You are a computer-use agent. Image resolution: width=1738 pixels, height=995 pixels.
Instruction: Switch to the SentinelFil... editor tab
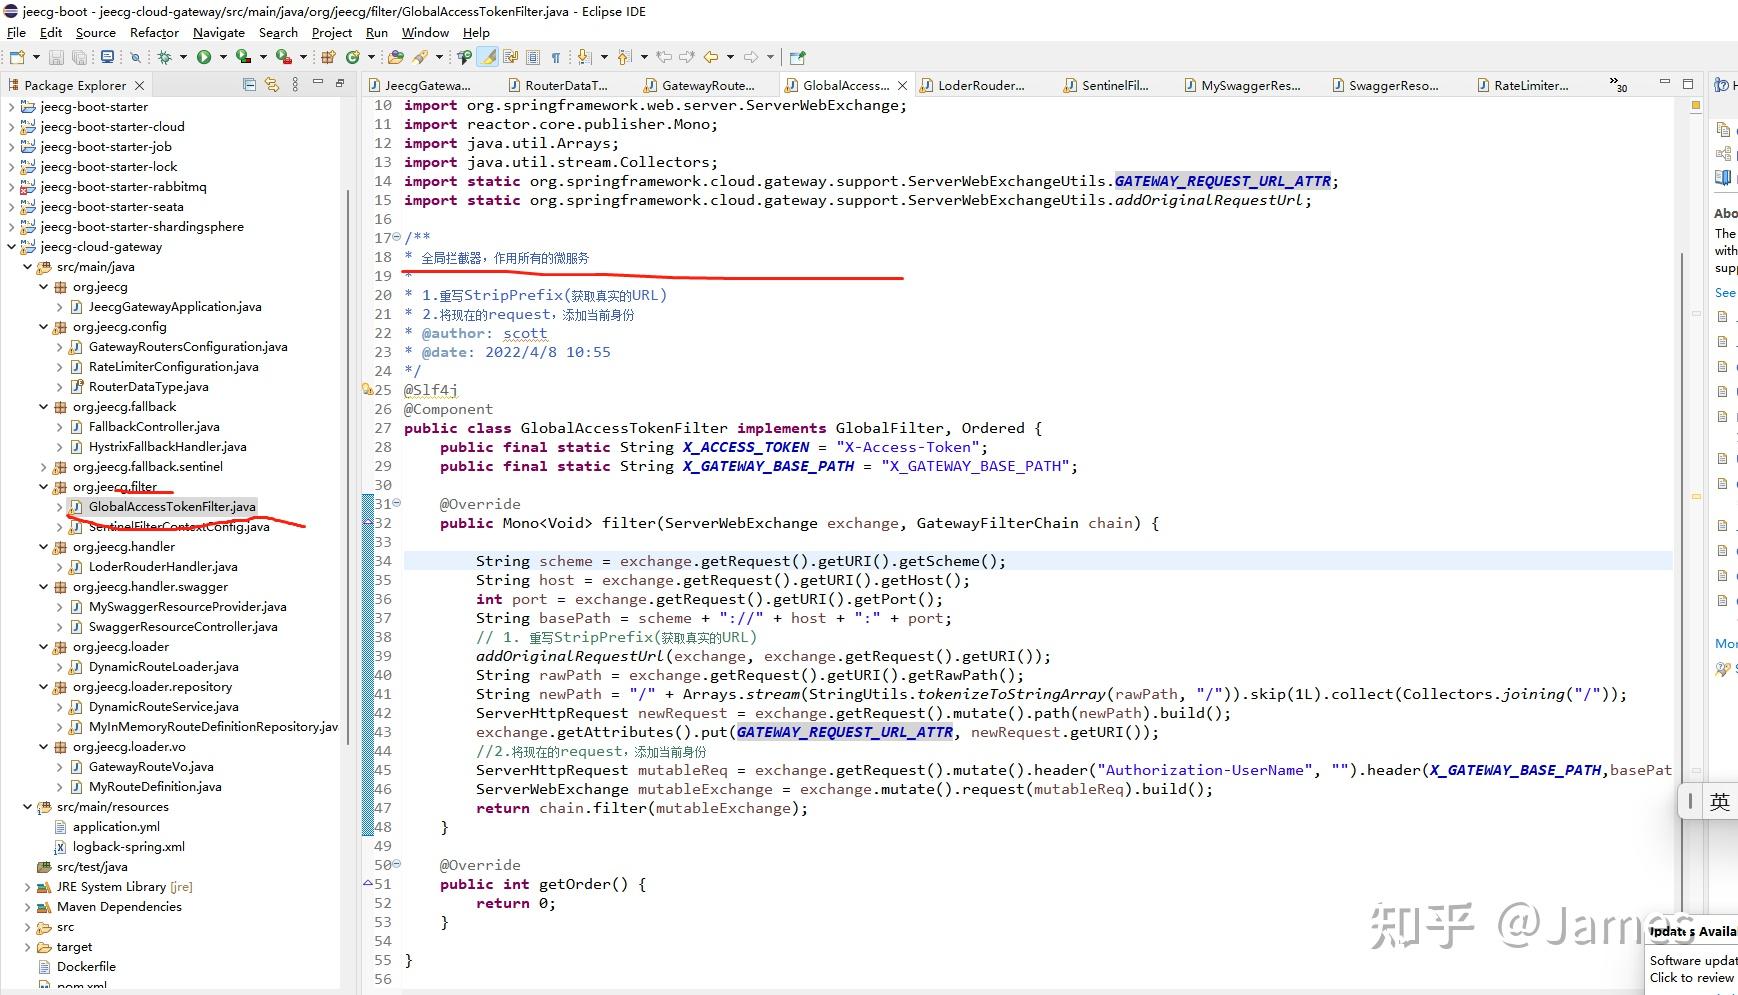(1106, 85)
